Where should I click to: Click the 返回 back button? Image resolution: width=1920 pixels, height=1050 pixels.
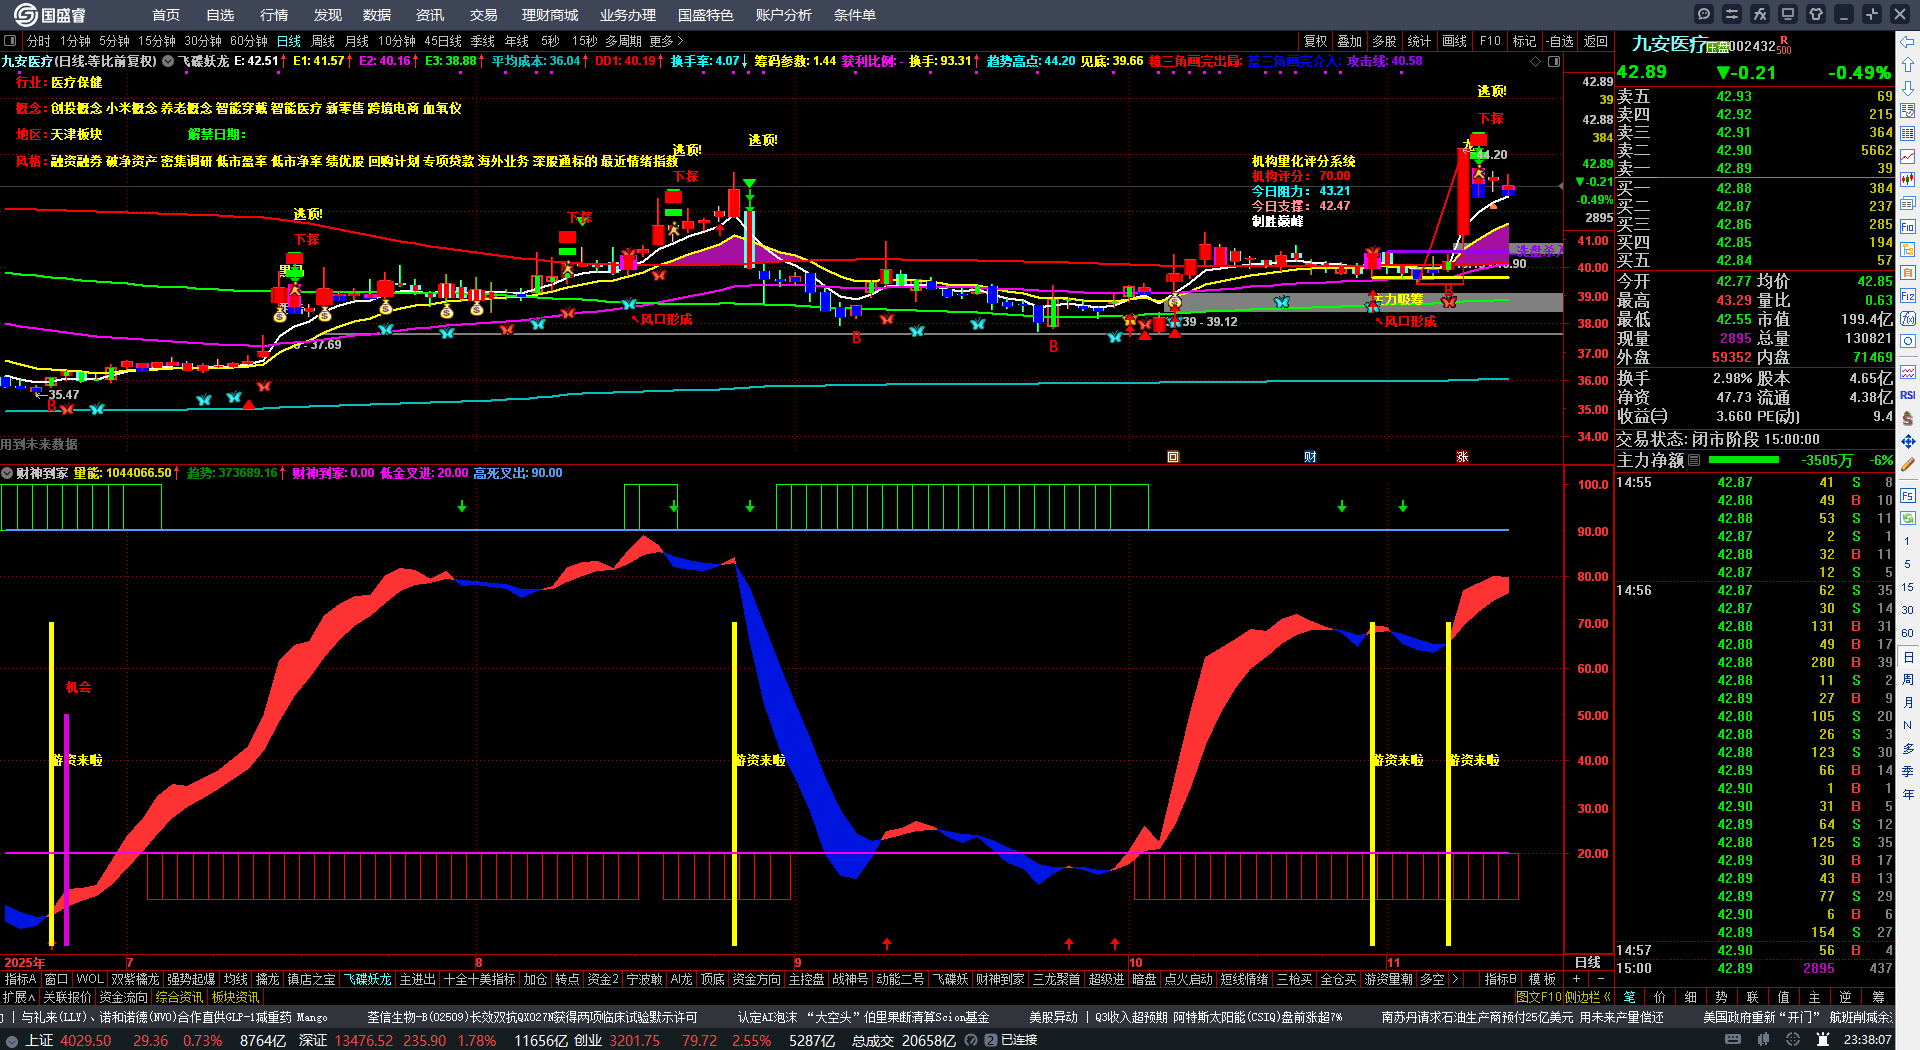1596,41
